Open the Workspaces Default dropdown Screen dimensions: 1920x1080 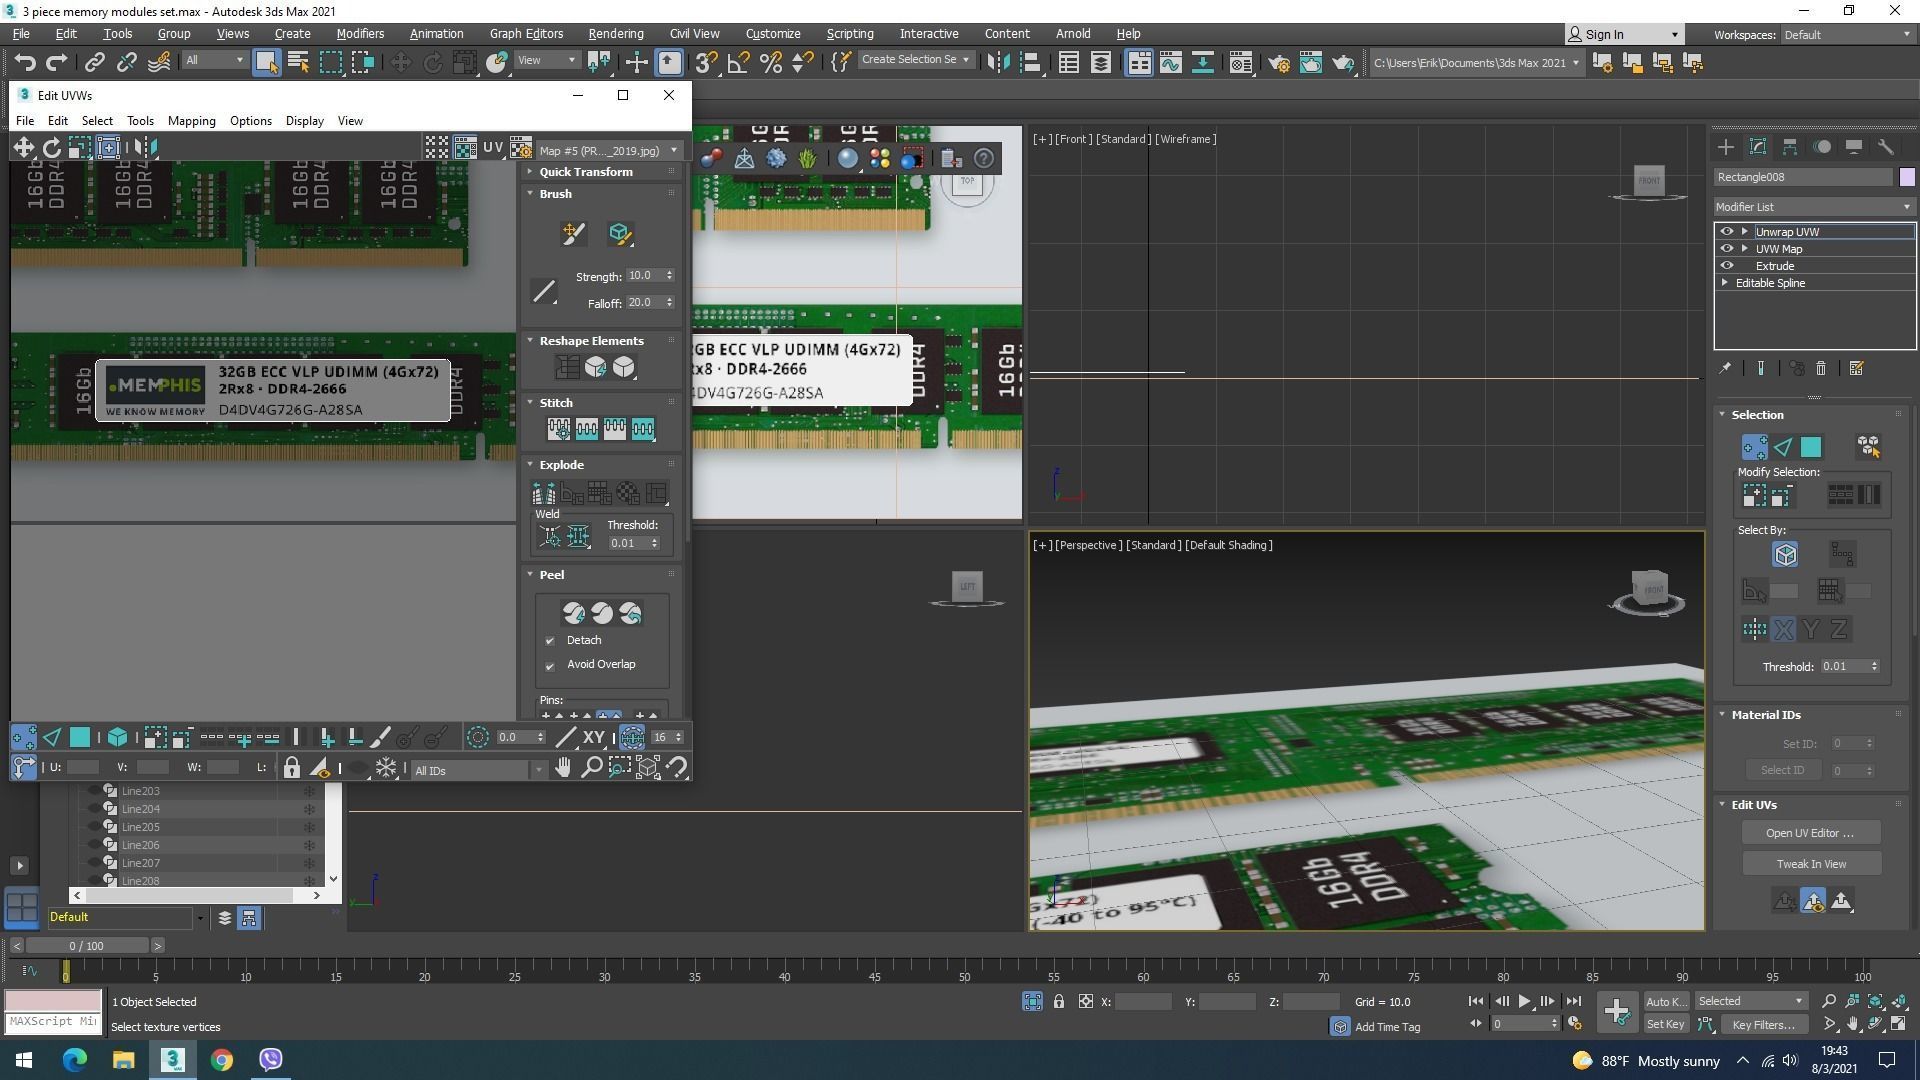point(1847,35)
